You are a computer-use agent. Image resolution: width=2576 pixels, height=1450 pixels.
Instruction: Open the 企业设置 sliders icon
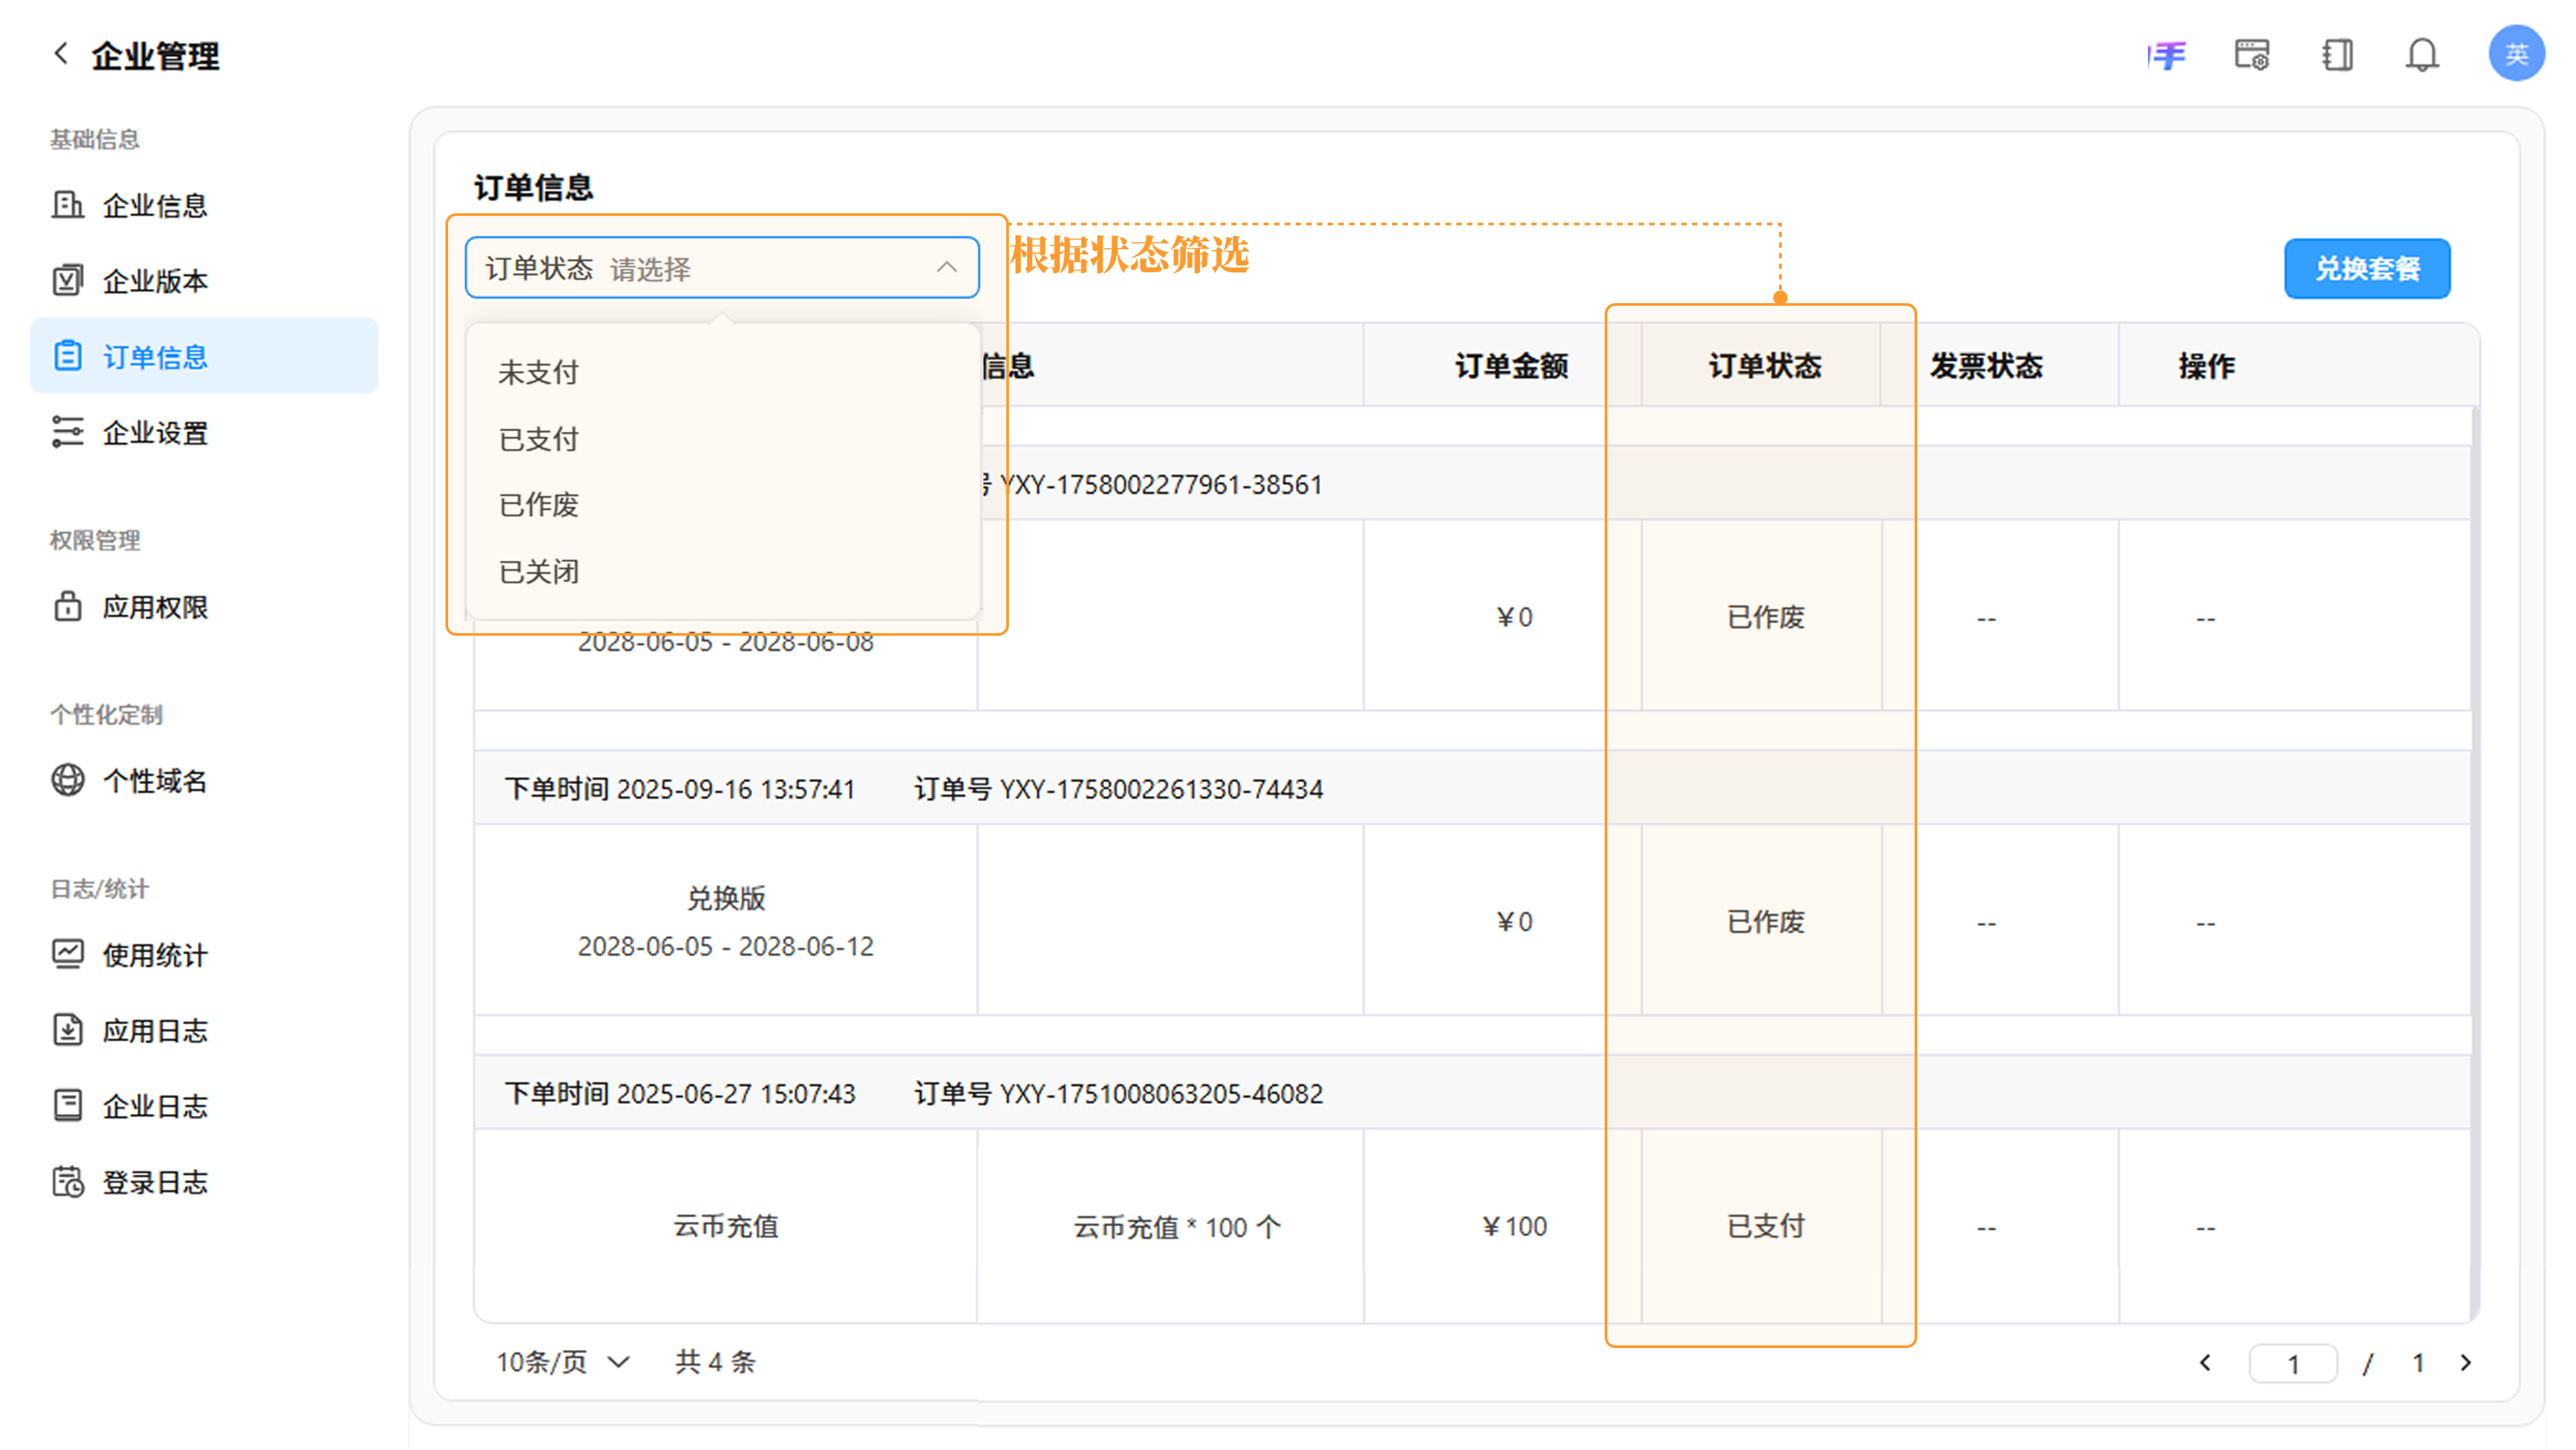(67, 432)
